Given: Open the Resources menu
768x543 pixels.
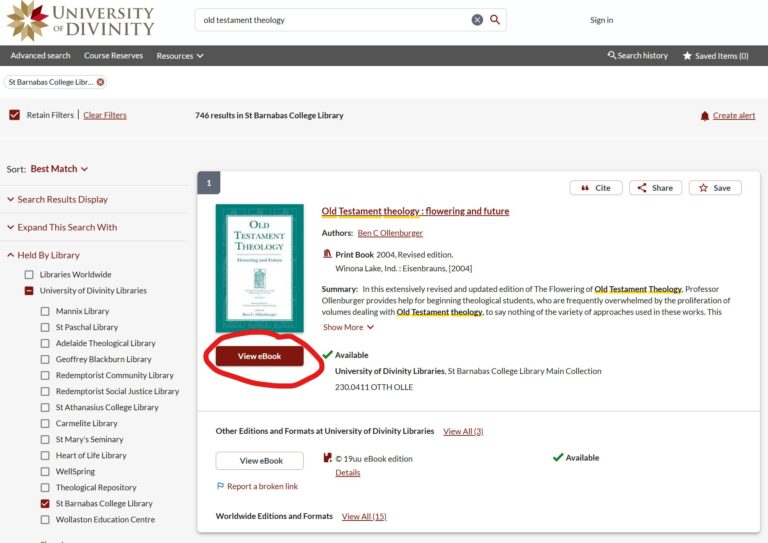Looking at the screenshot, I should pyautogui.click(x=180, y=56).
